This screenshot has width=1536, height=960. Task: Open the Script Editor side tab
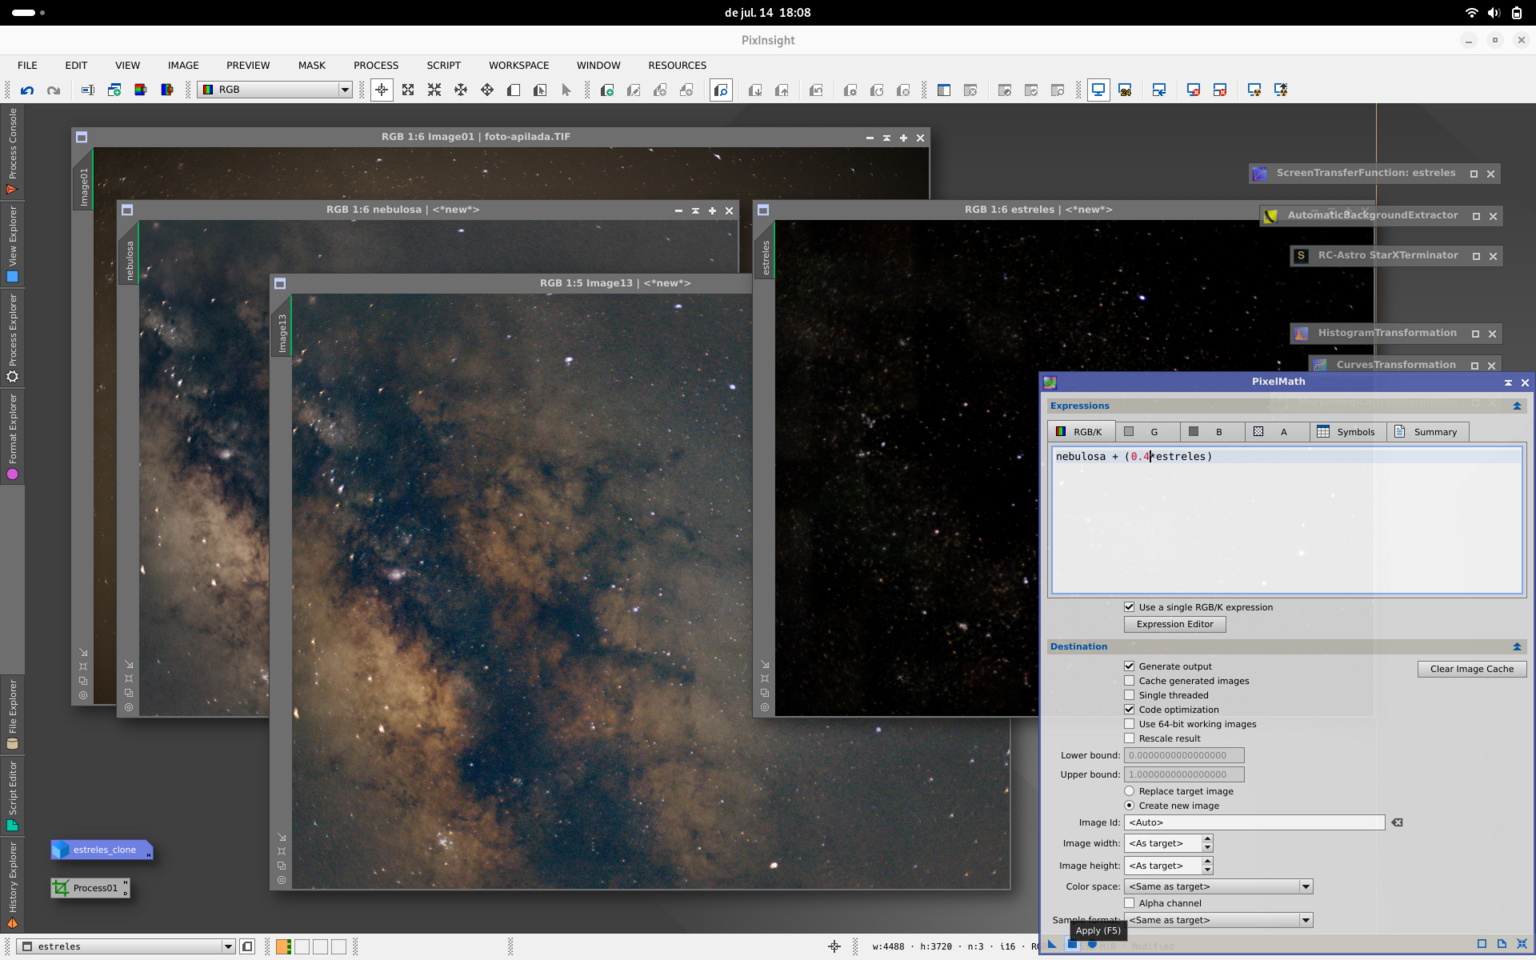tap(12, 795)
